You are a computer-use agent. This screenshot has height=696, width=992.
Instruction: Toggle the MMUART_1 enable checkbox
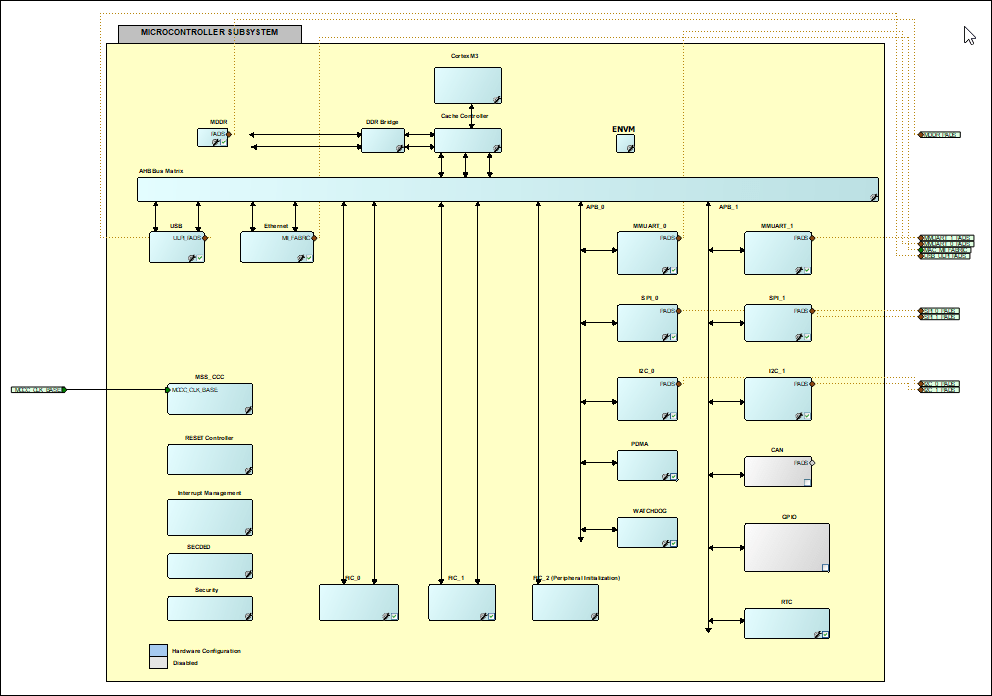coord(806,270)
